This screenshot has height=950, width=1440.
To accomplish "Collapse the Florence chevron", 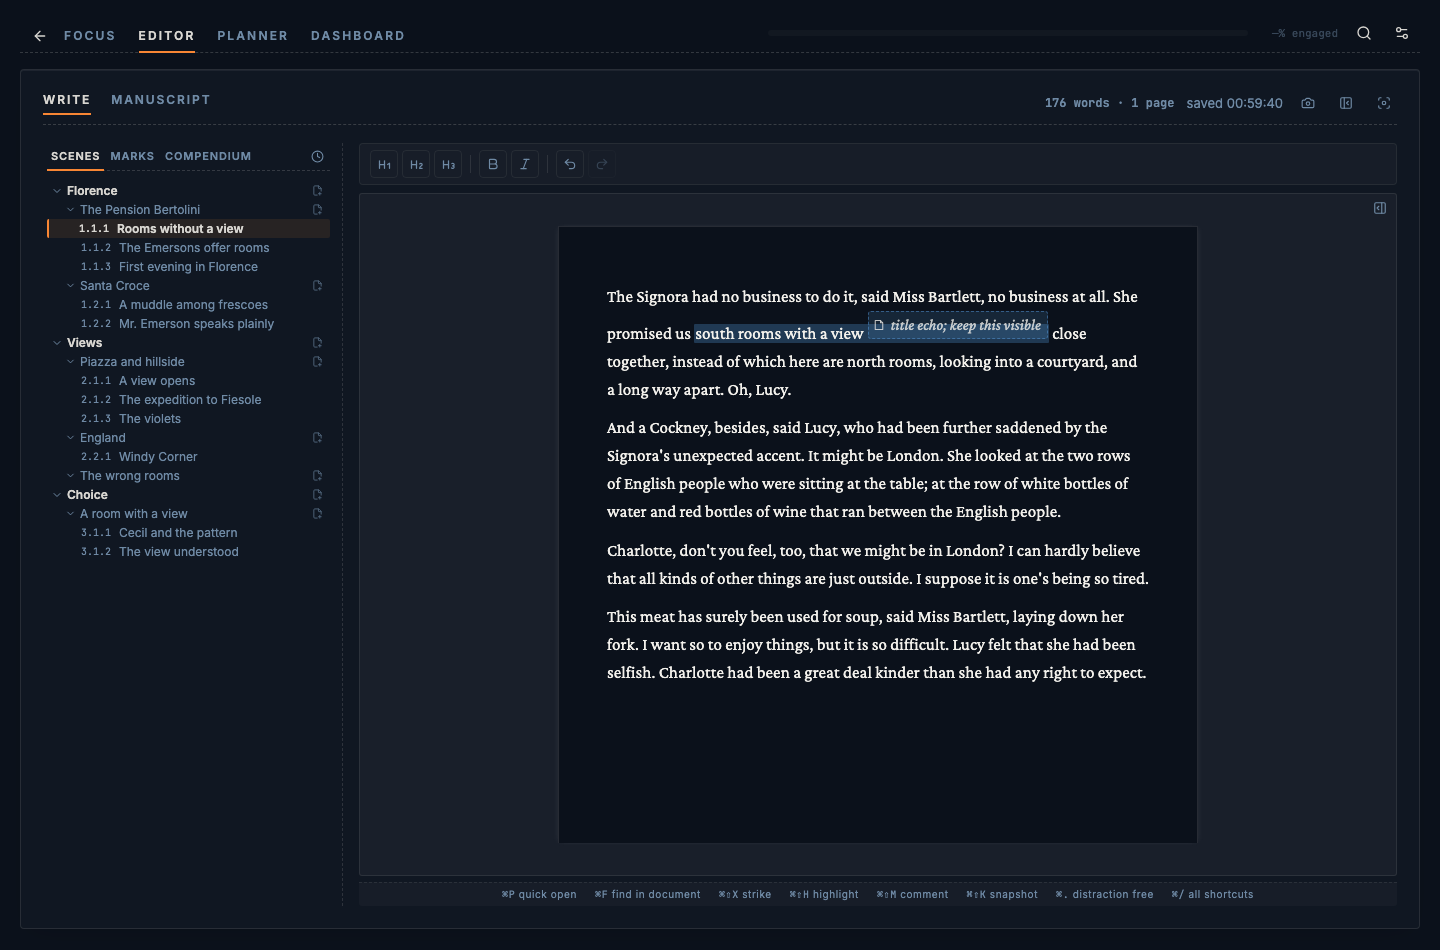I will point(57,191).
